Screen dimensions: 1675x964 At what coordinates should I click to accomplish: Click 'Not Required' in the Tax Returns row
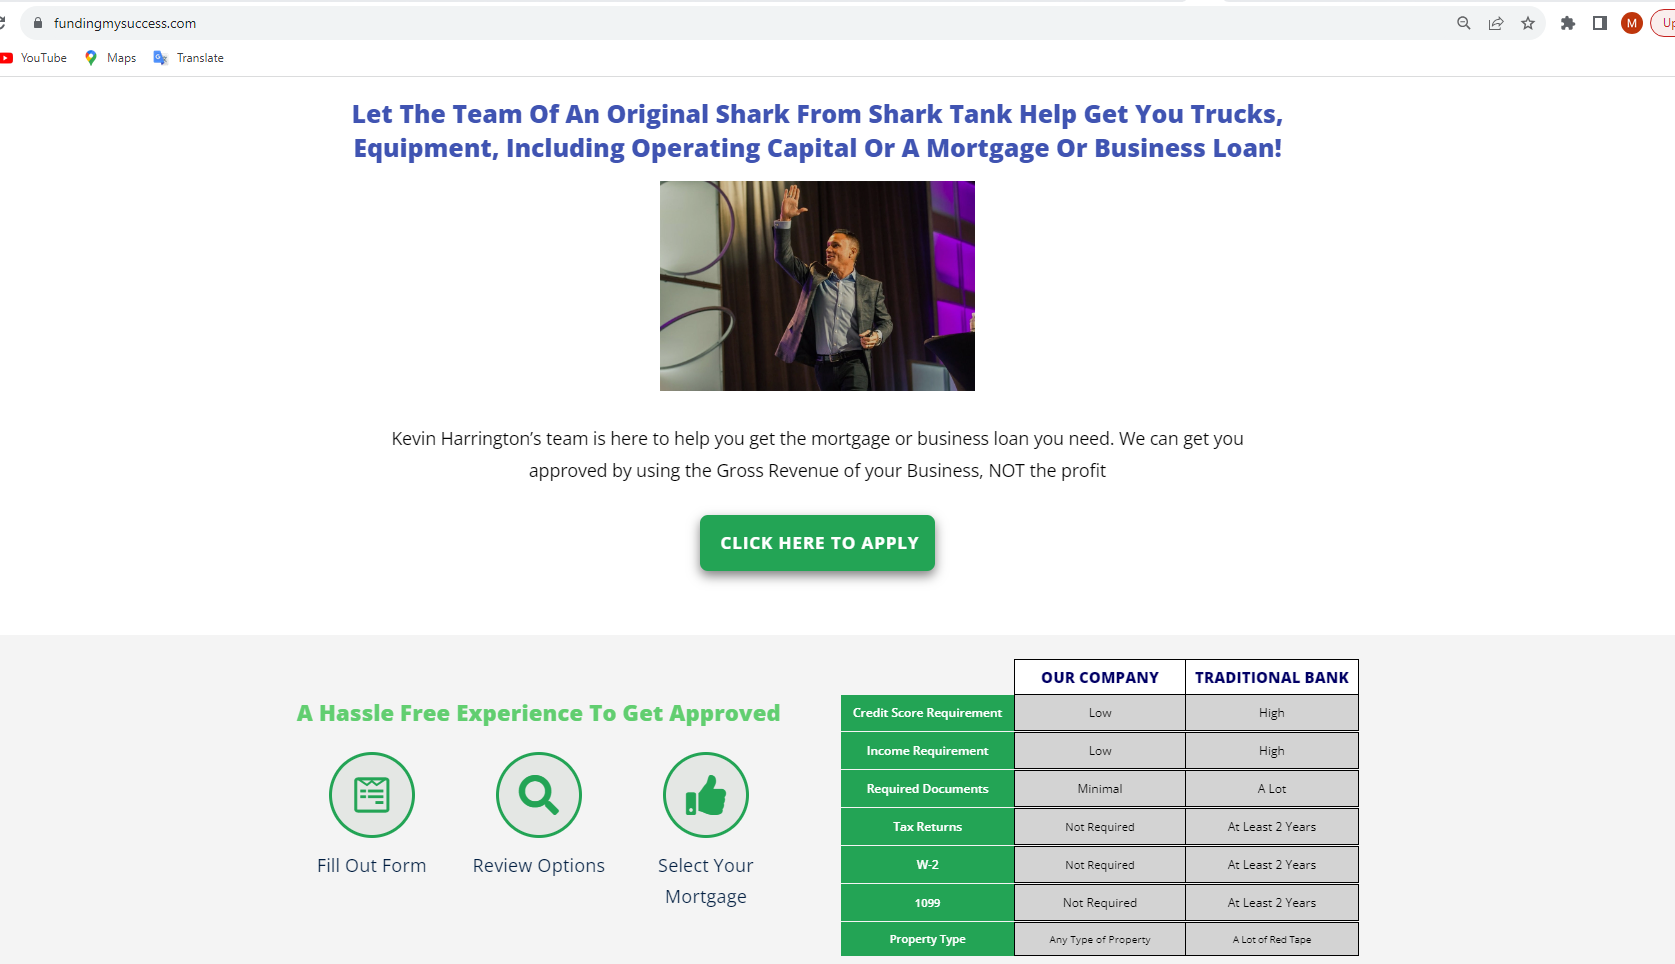coord(1100,827)
